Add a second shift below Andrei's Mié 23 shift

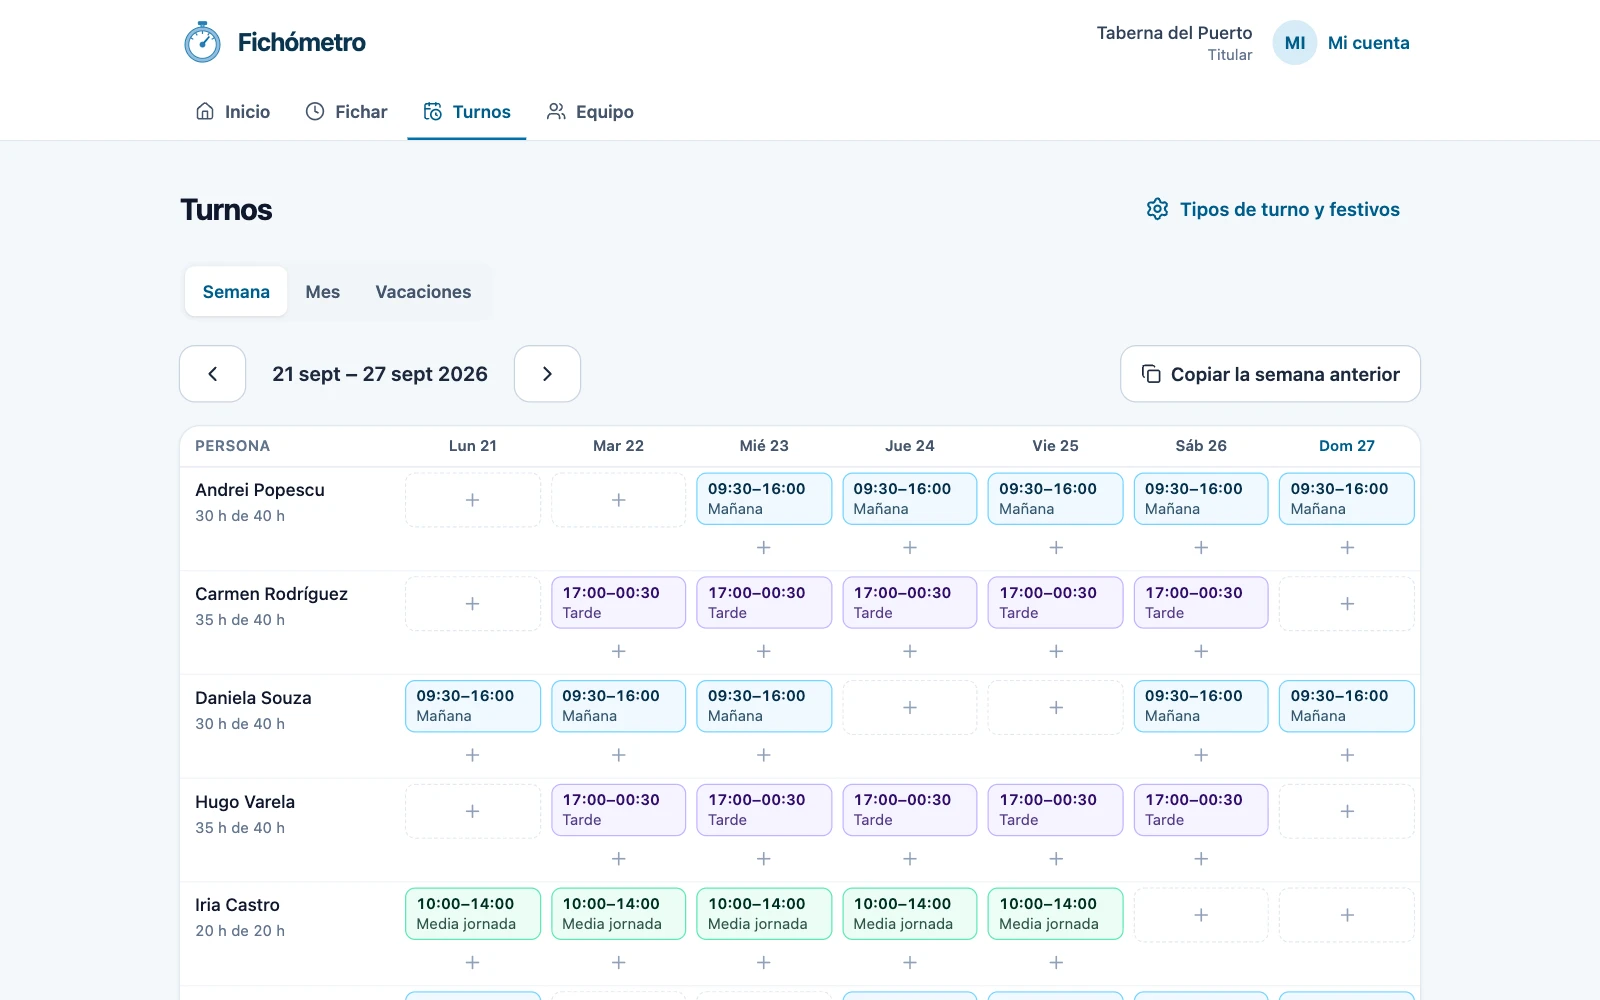pyautogui.click(x=764, y=548)
